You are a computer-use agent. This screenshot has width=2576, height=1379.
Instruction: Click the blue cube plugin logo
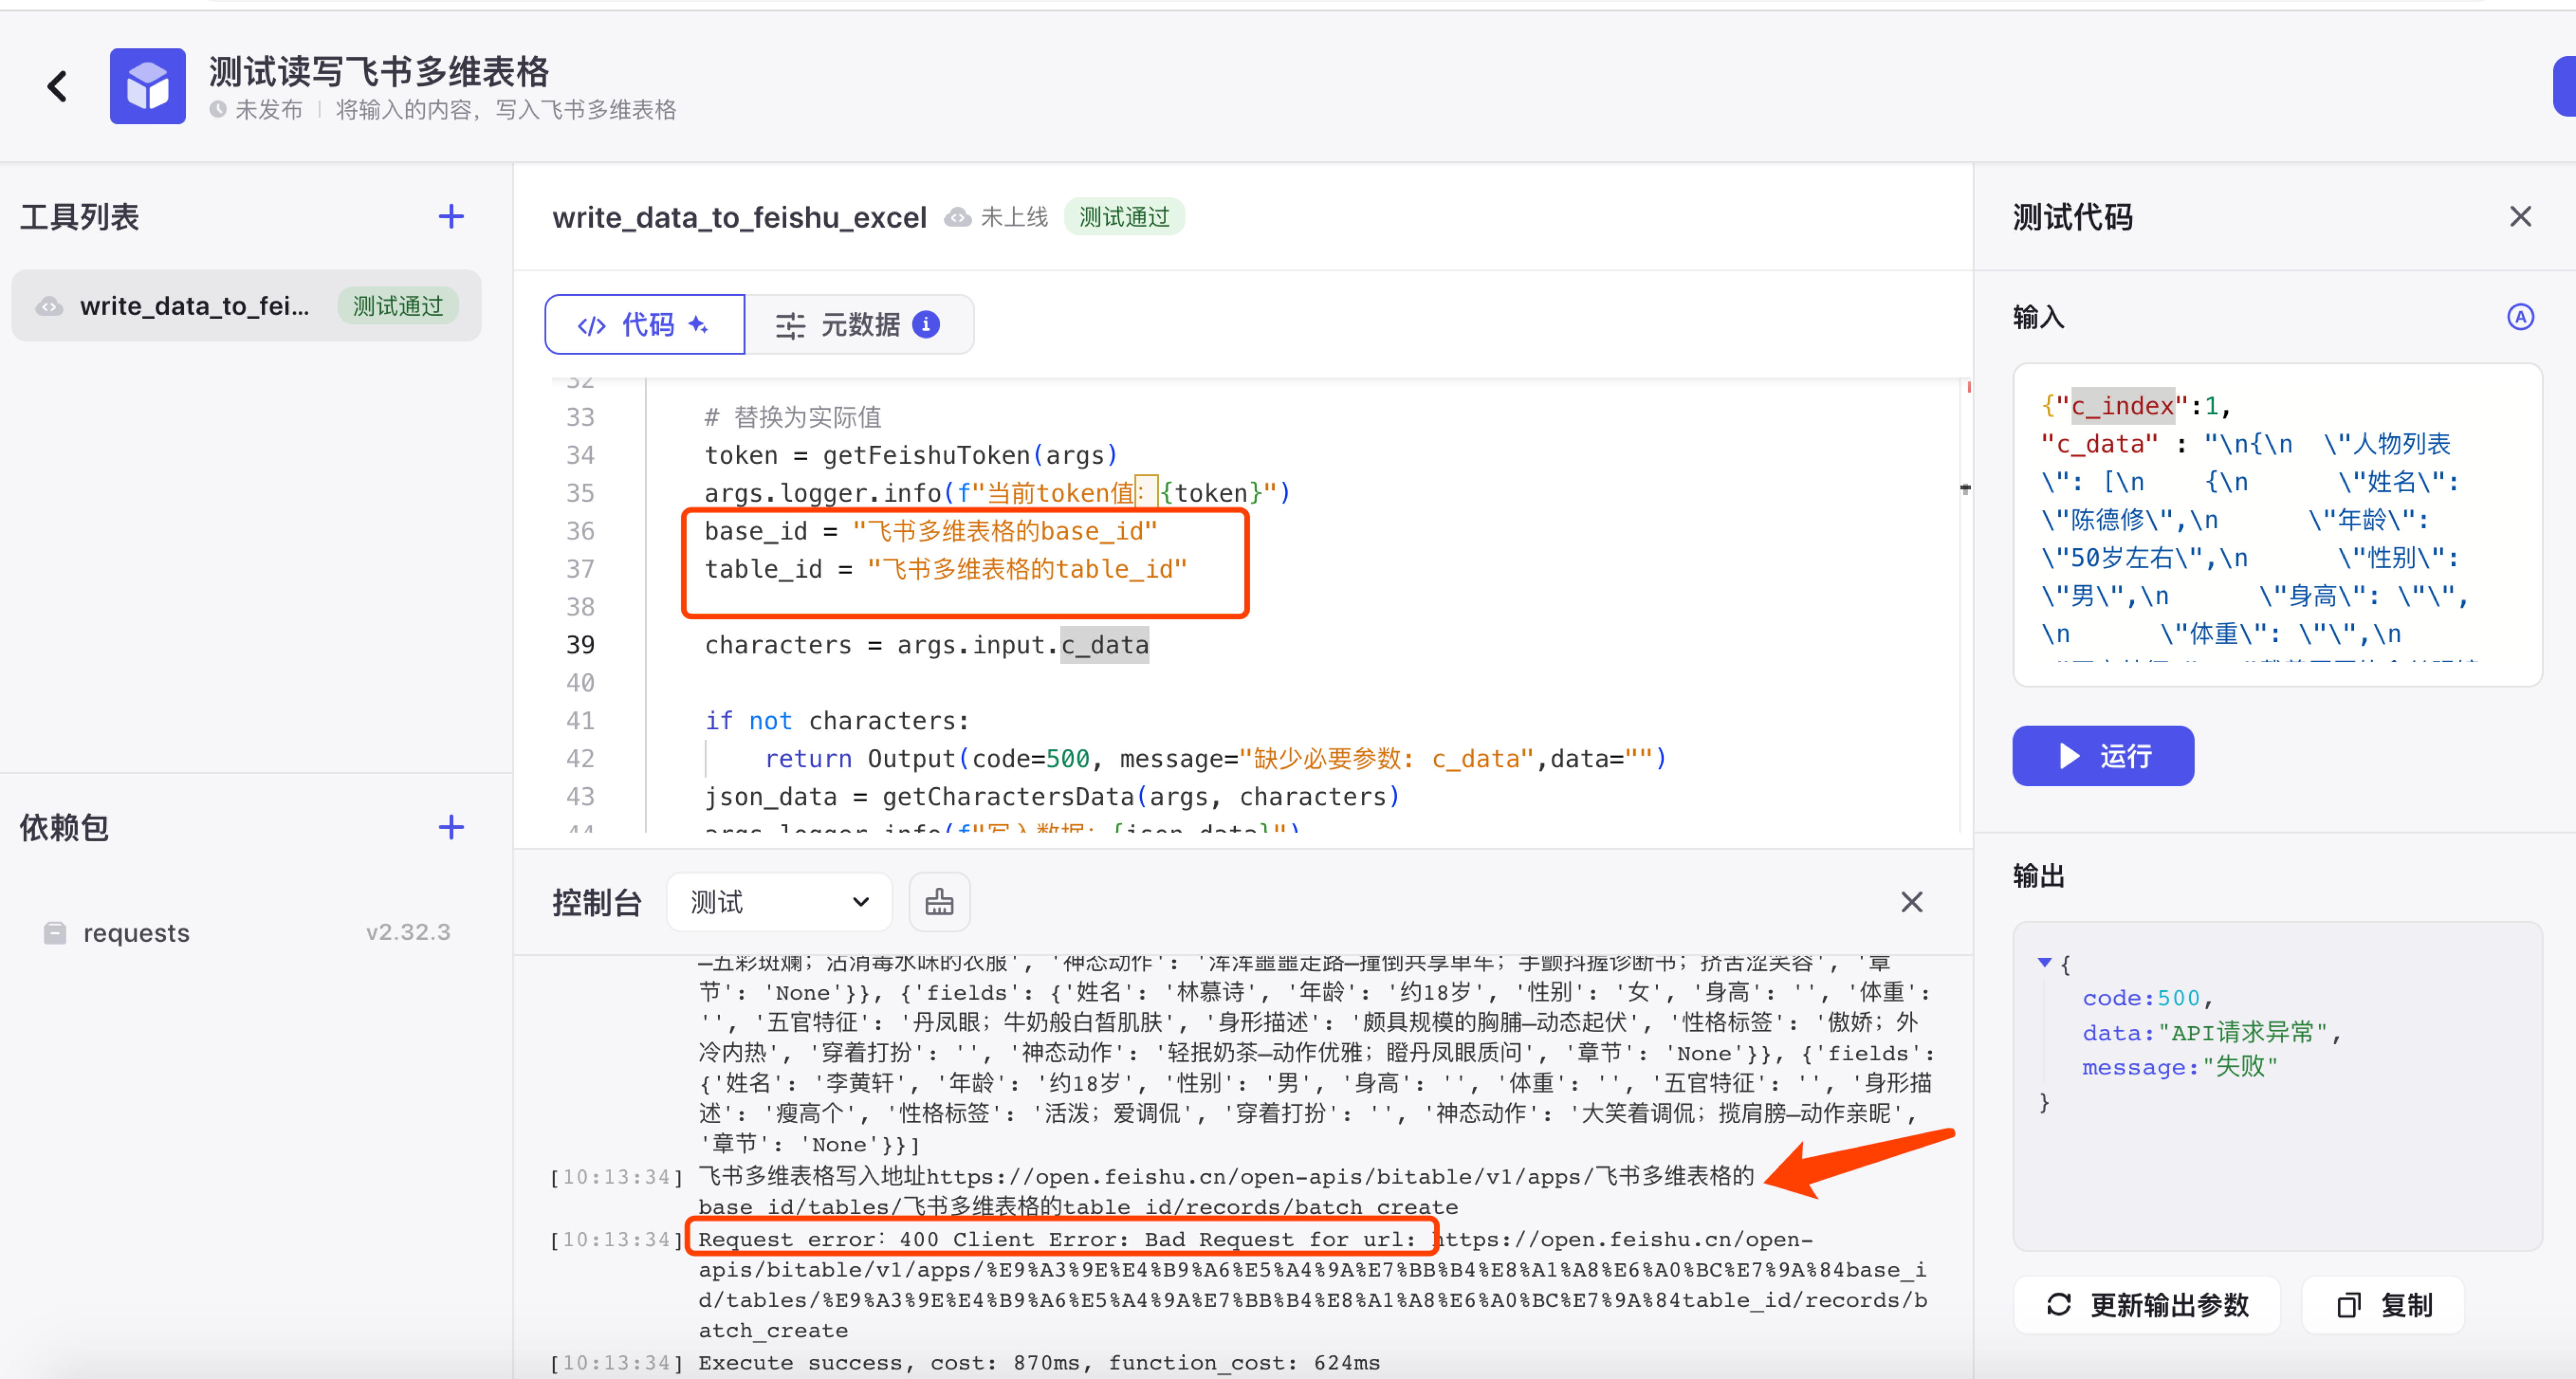coord(147,86)
